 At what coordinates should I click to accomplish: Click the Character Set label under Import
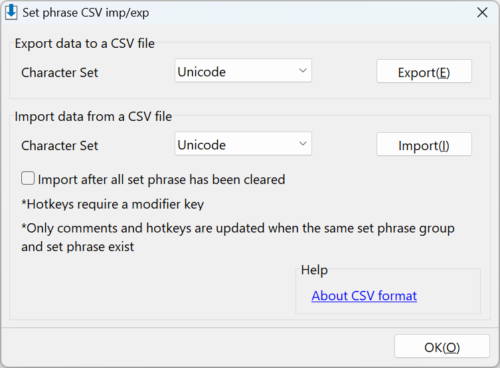(60, 145)
